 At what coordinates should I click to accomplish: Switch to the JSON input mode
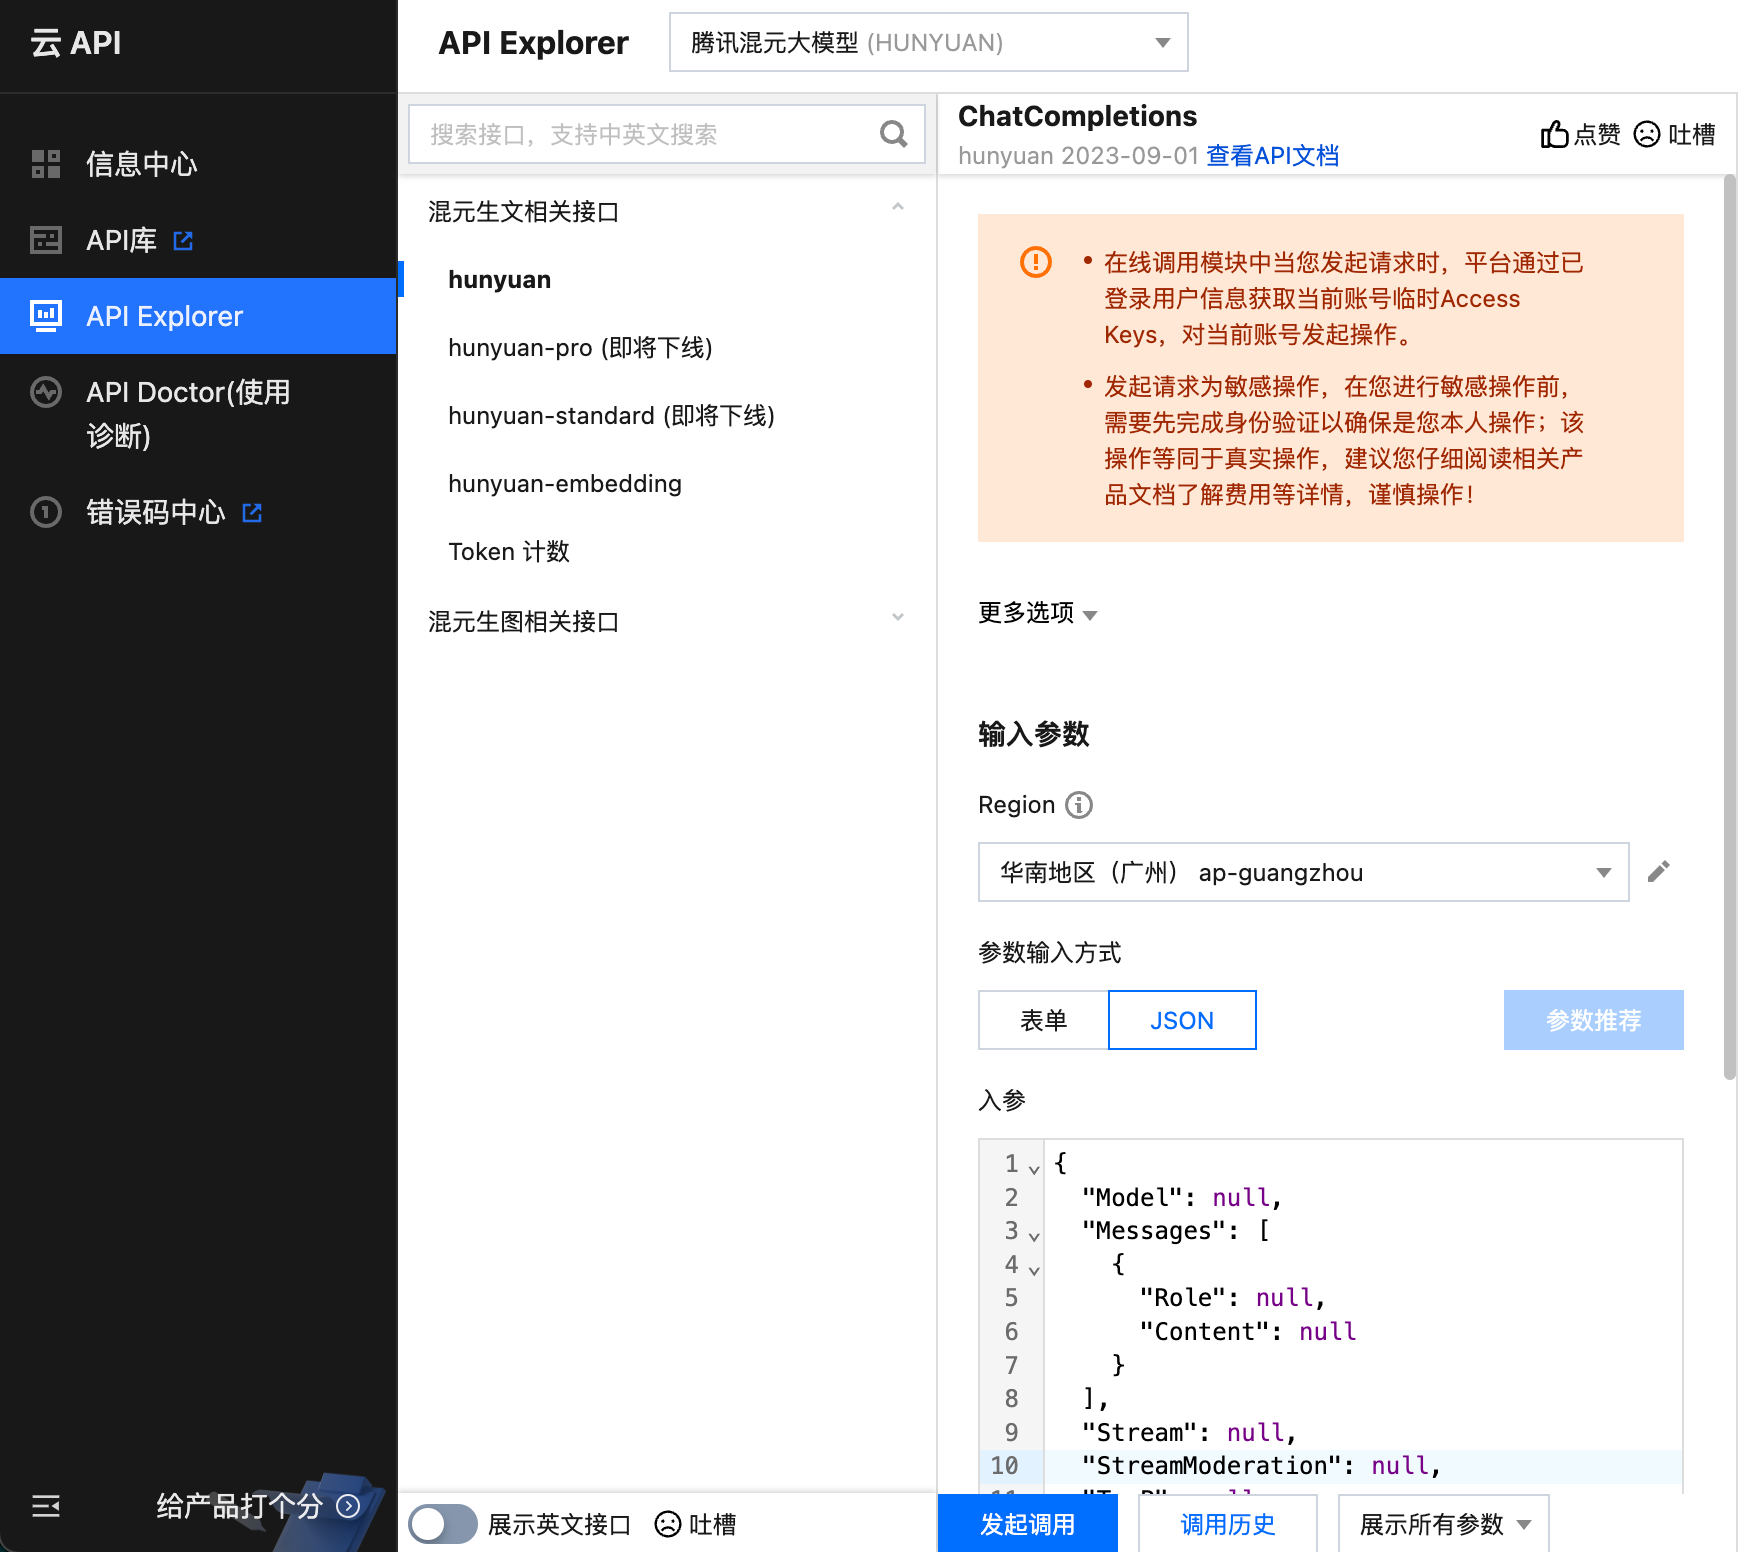coord(1182,1020)
